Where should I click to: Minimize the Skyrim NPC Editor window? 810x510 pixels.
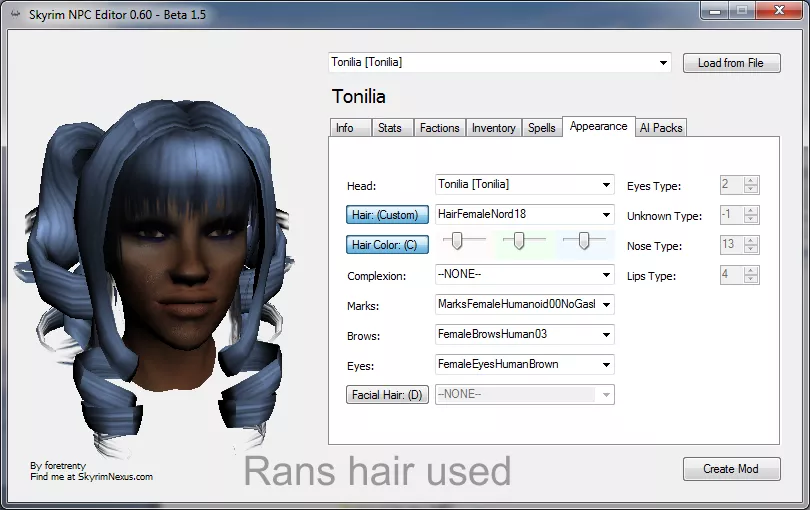click(x=715, y=11)
